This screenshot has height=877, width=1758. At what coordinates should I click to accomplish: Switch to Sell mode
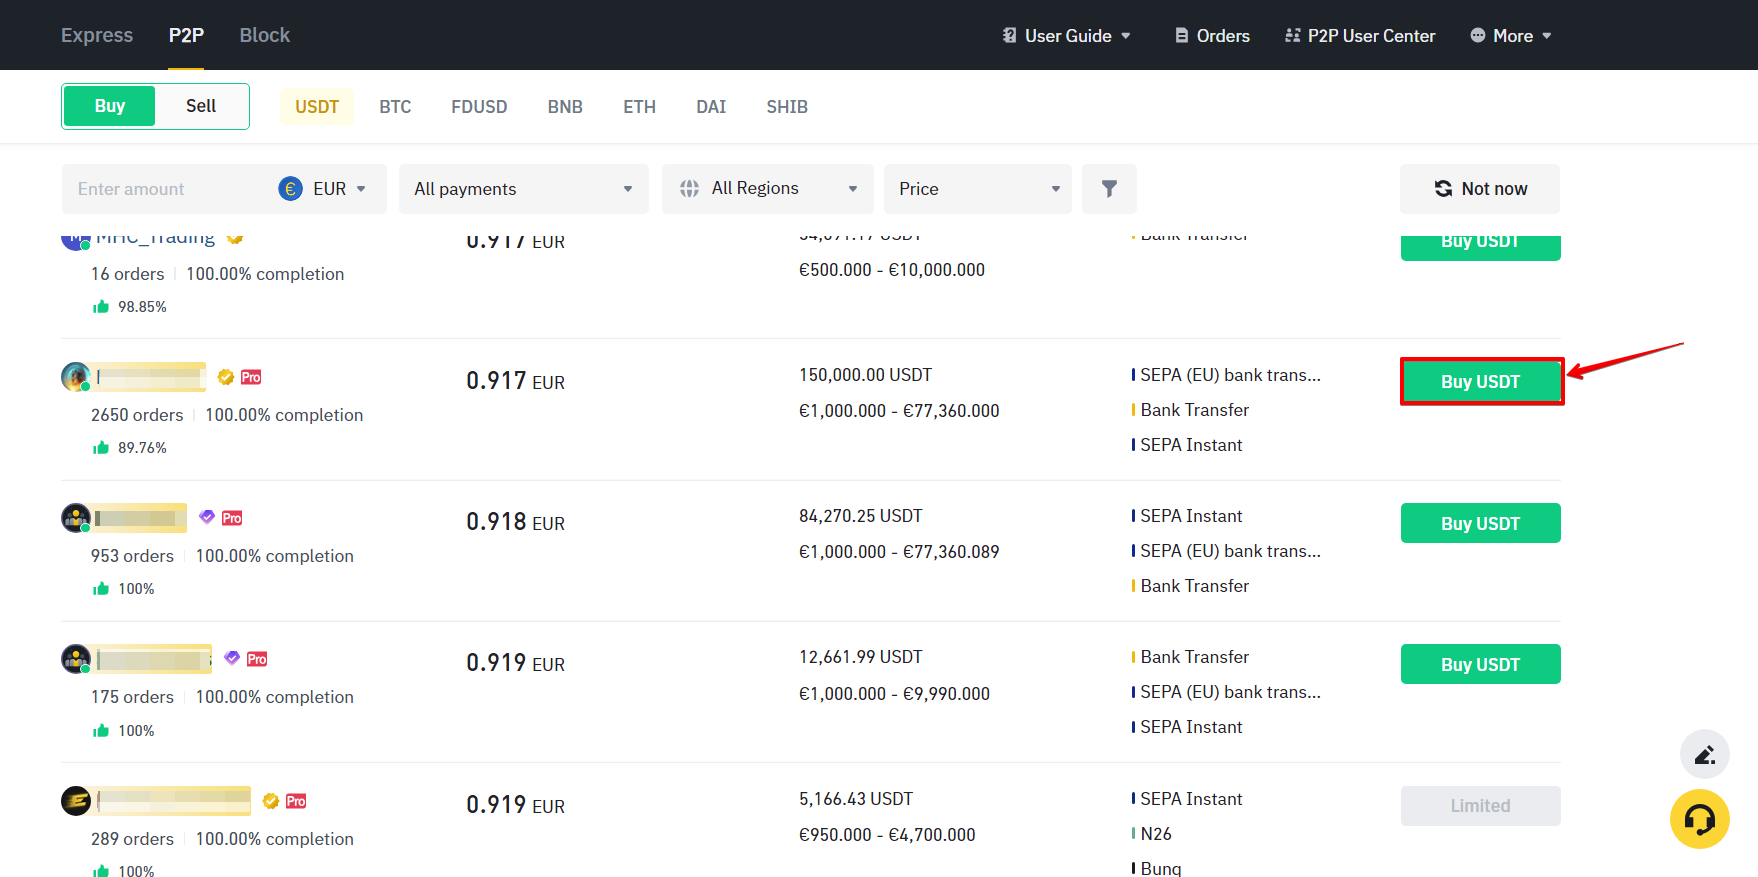201,106
